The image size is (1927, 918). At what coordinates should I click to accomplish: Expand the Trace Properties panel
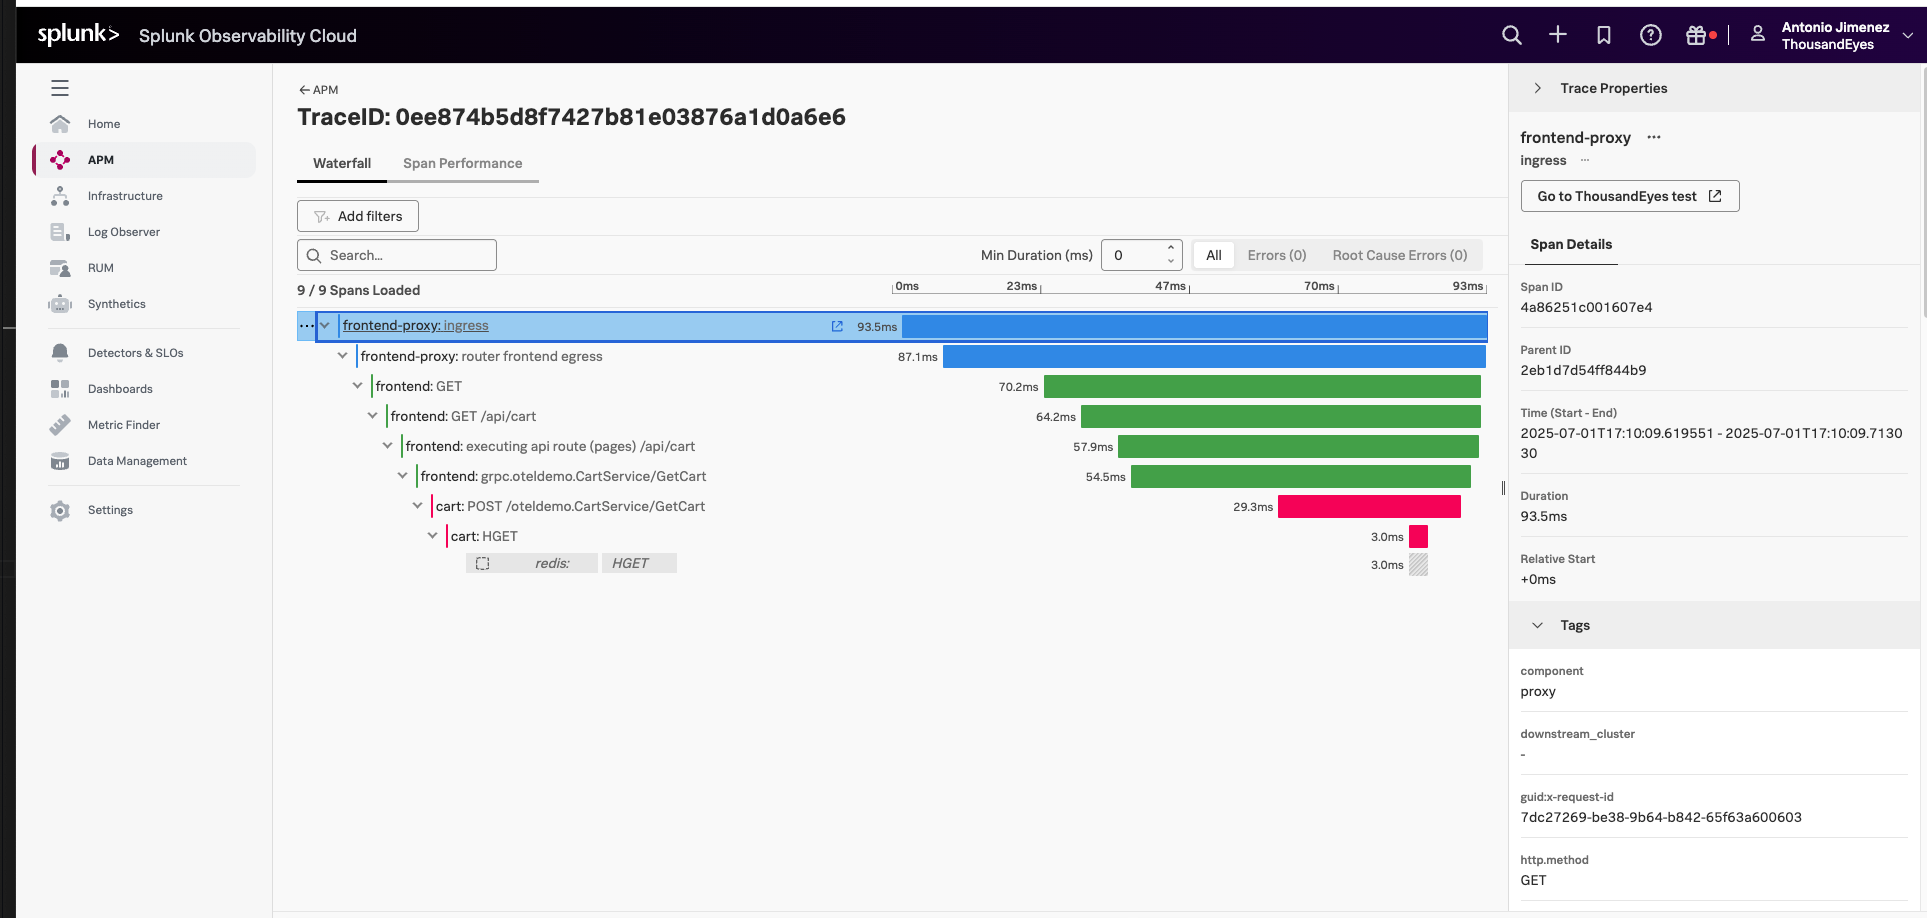(x=1538, y=88)
